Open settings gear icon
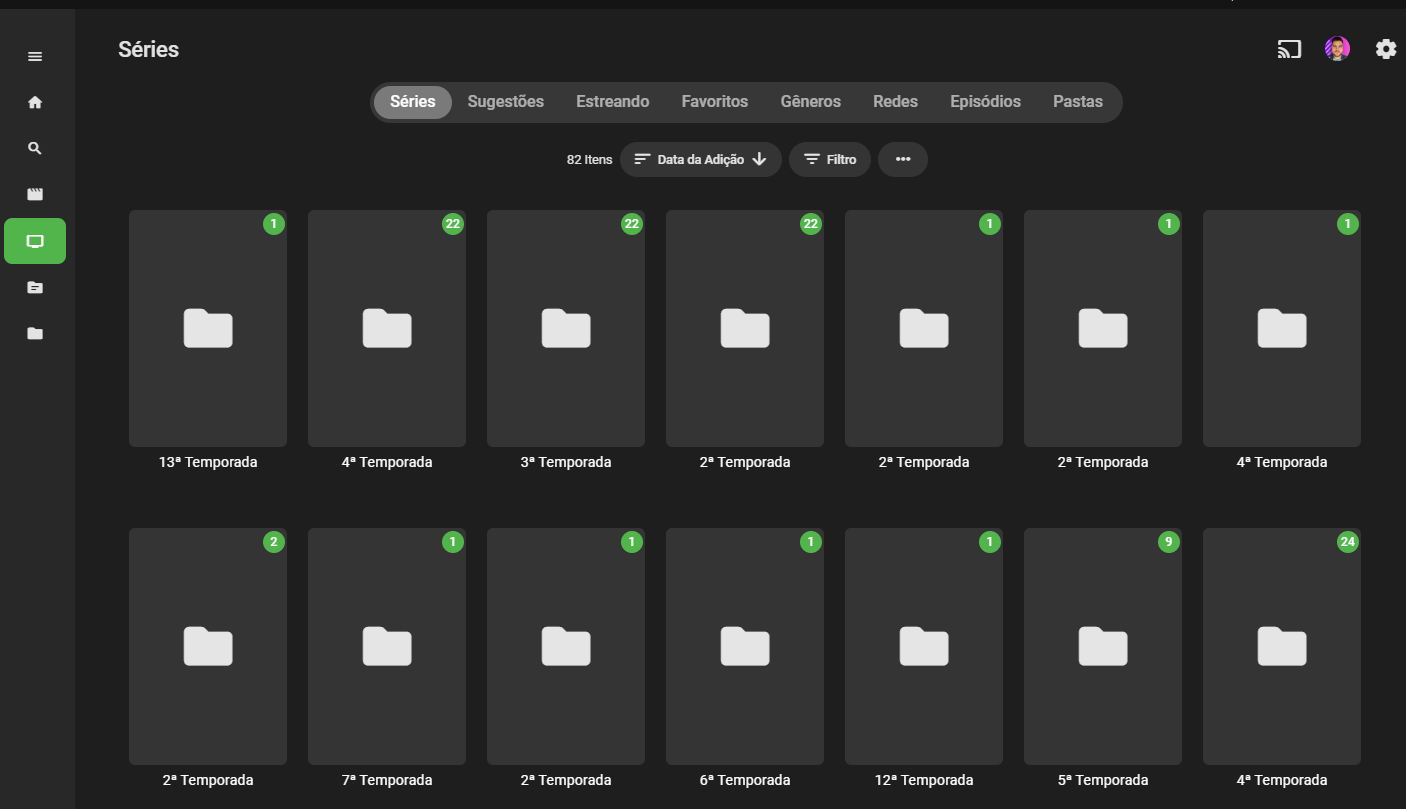The image size is (1406, 809). pos(1386,49)
